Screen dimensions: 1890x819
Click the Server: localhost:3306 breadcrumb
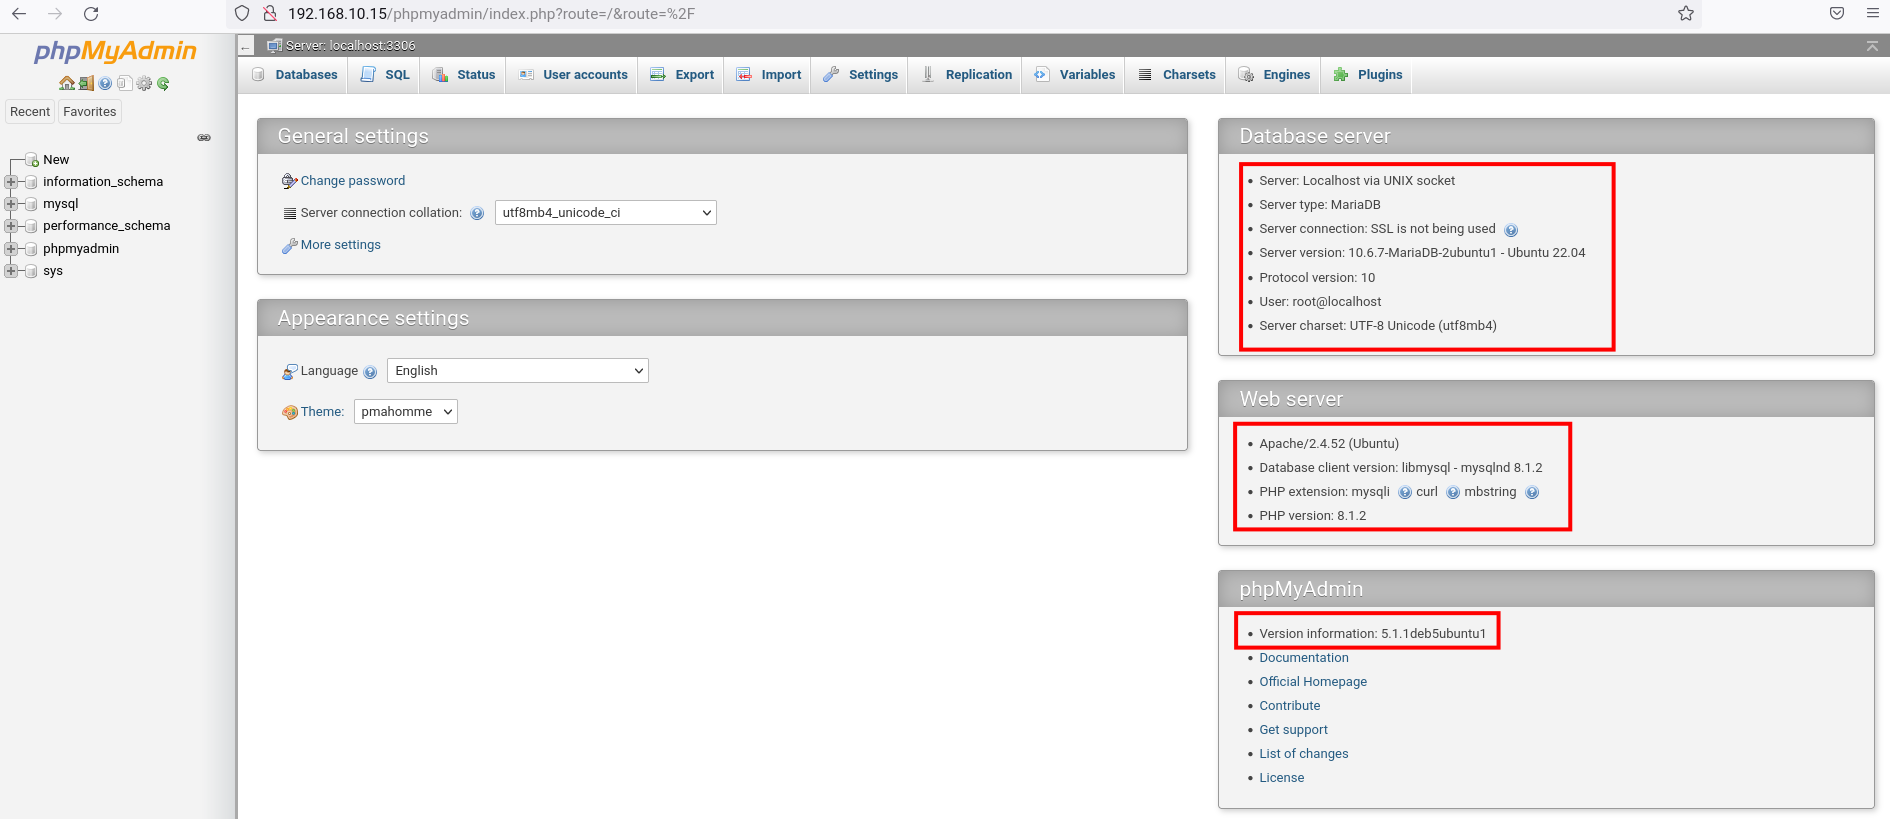350,46
